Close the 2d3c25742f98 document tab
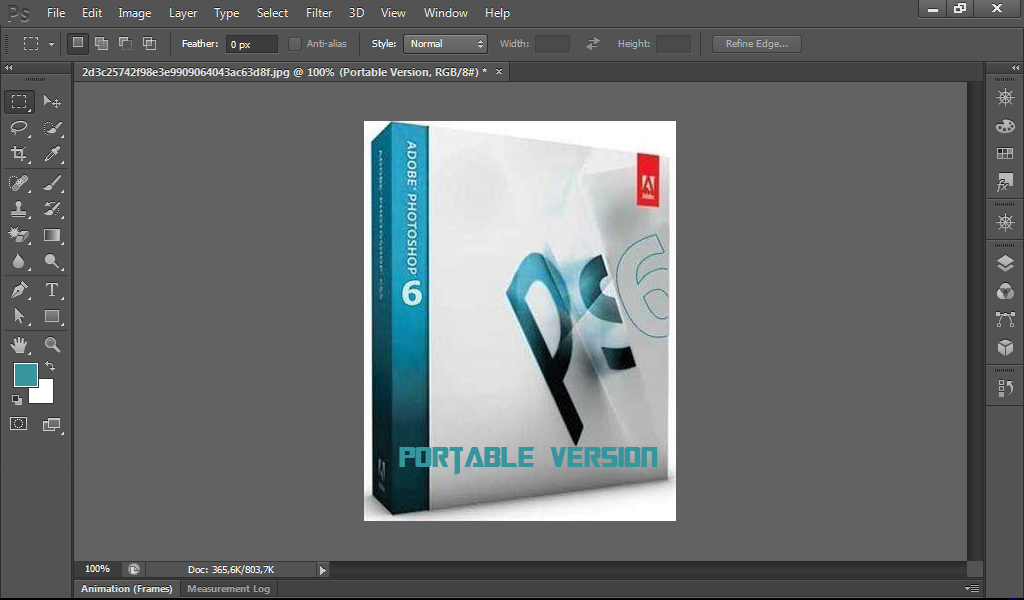Screen dimensions: 1024x600 pos(499,72)
